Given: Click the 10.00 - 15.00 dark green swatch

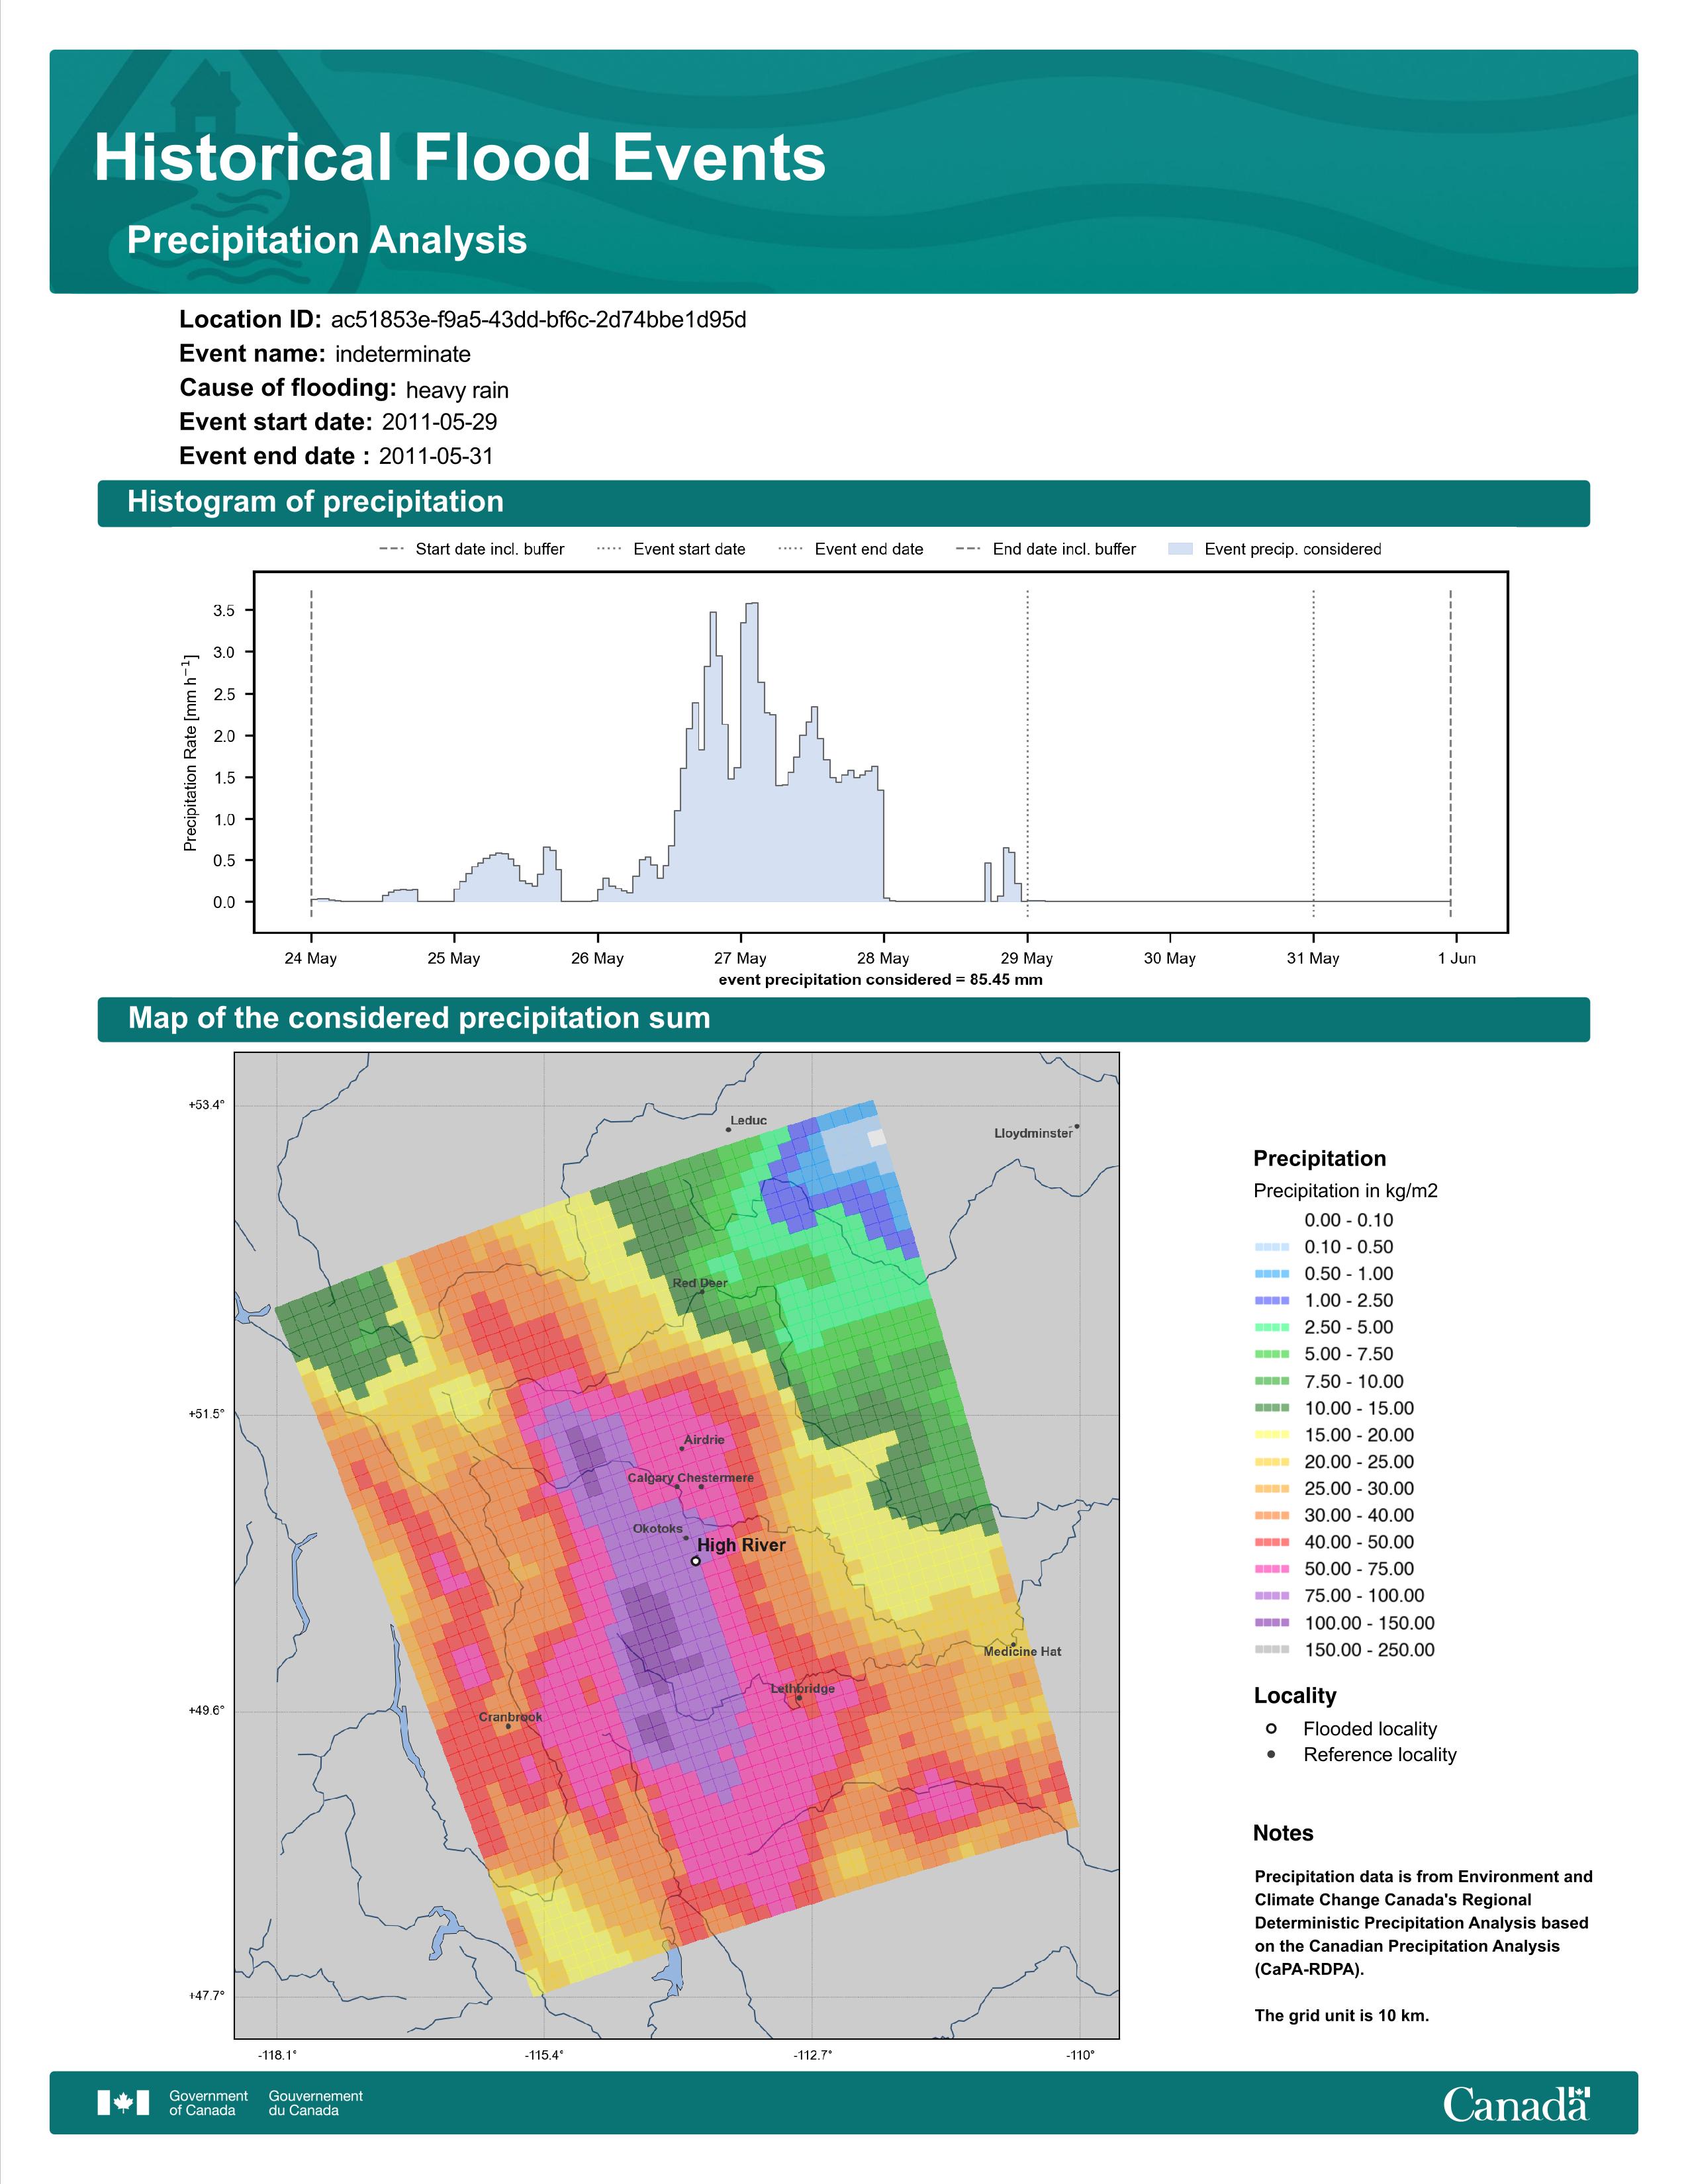Looking at the screenshot, I should tap(1271, 1408).
